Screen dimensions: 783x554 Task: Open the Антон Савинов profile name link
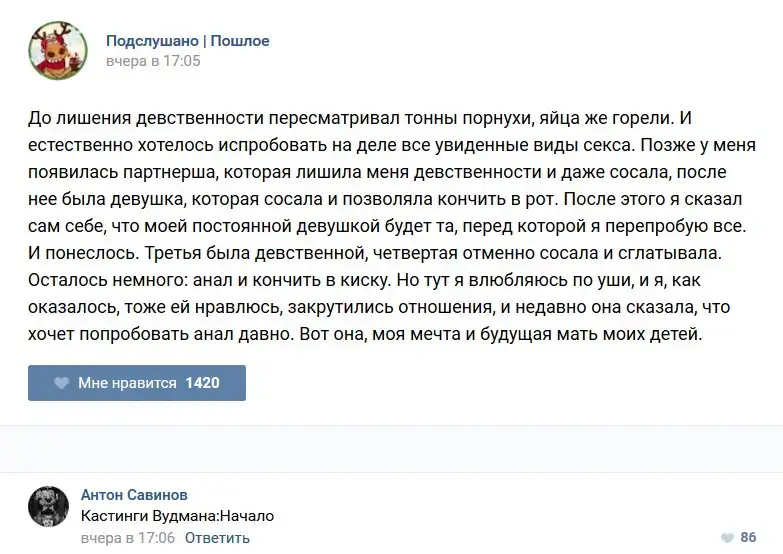coord(134,495)
